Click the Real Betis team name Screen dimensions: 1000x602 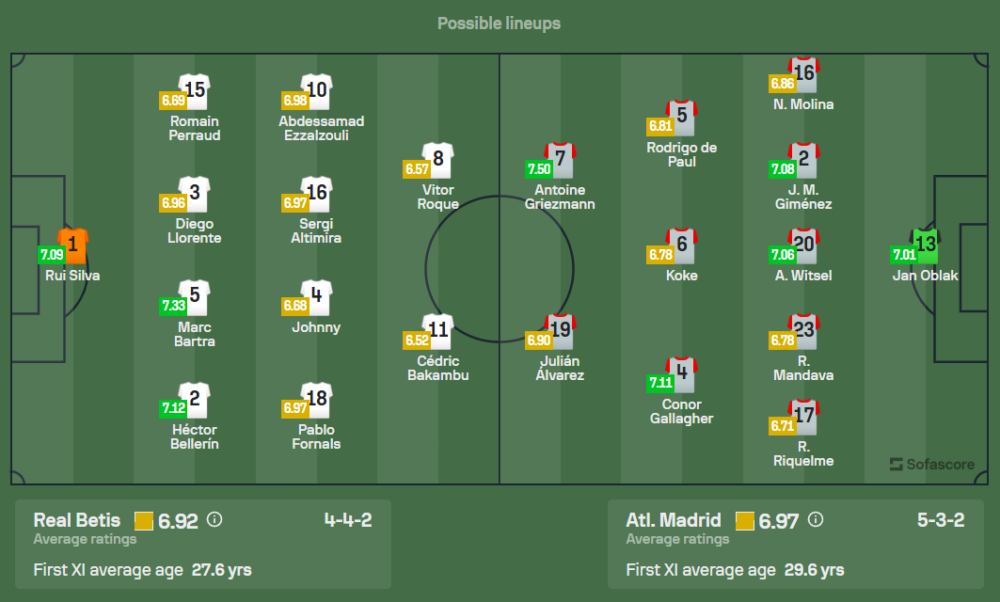[77, 520]
